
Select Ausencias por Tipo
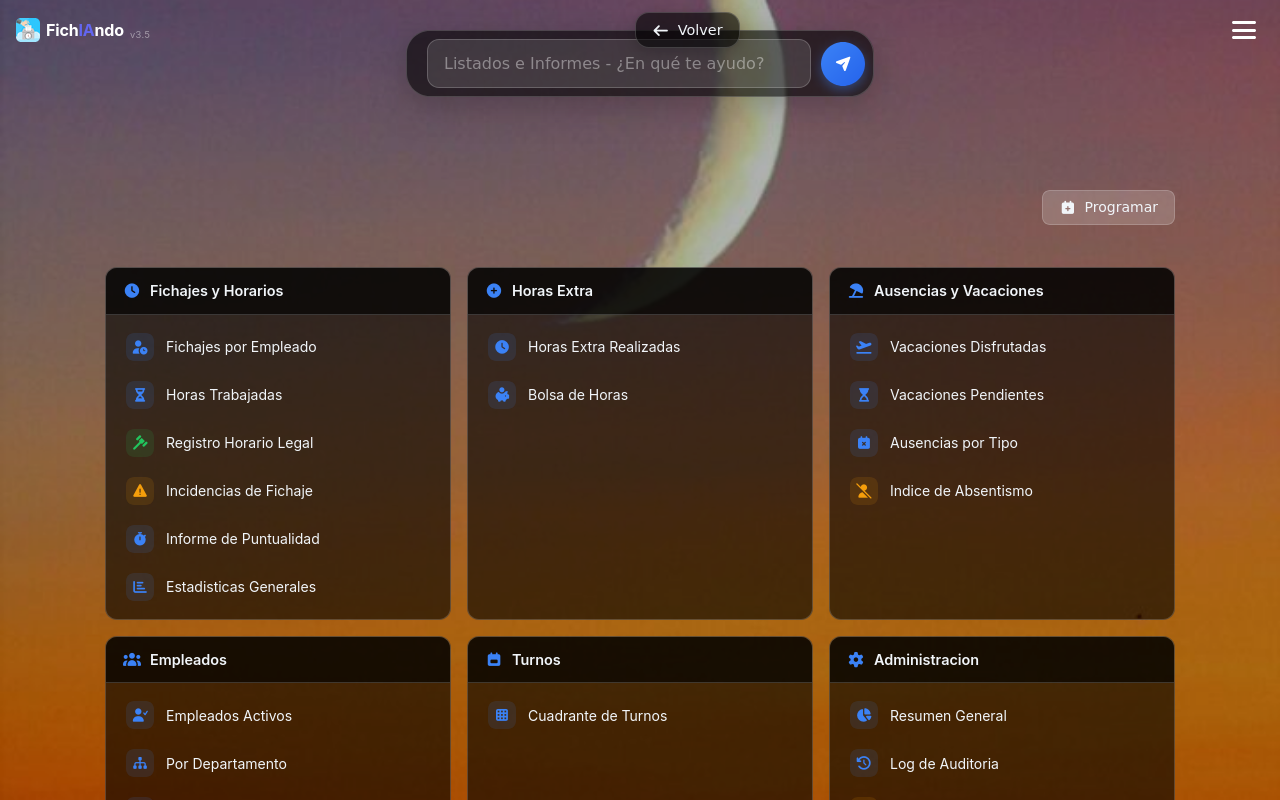tap(1002, 443)
